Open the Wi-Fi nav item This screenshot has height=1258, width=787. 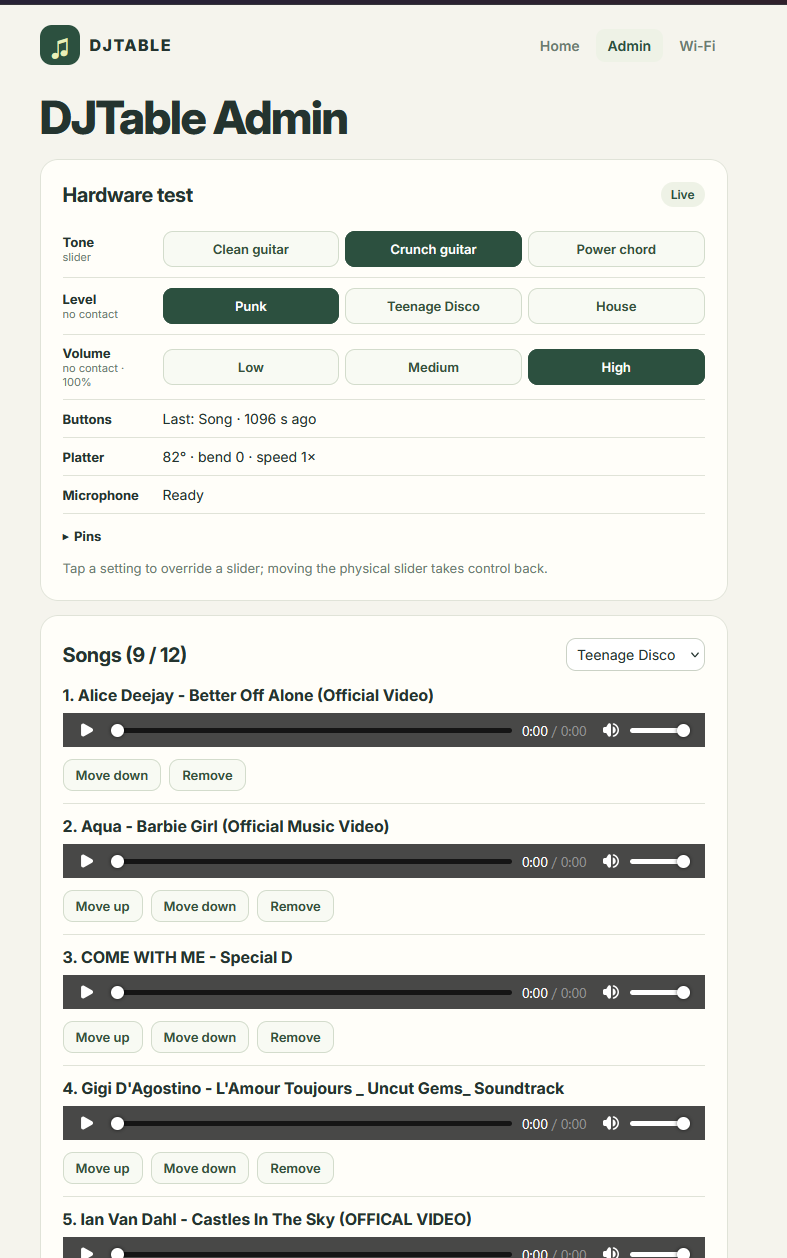(697, 46)
